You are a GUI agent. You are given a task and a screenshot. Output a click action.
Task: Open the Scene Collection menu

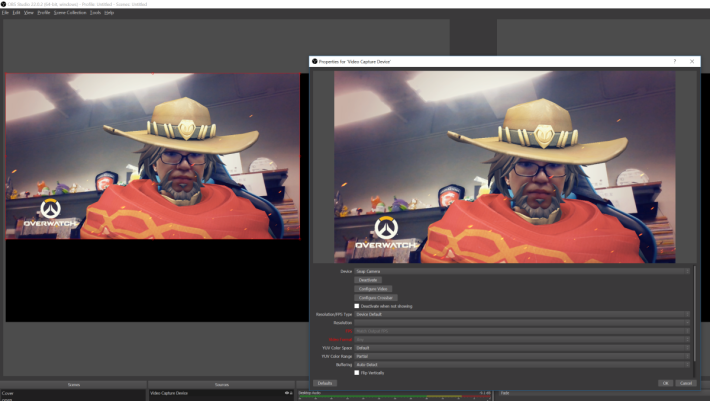click(x=70, y=13)
